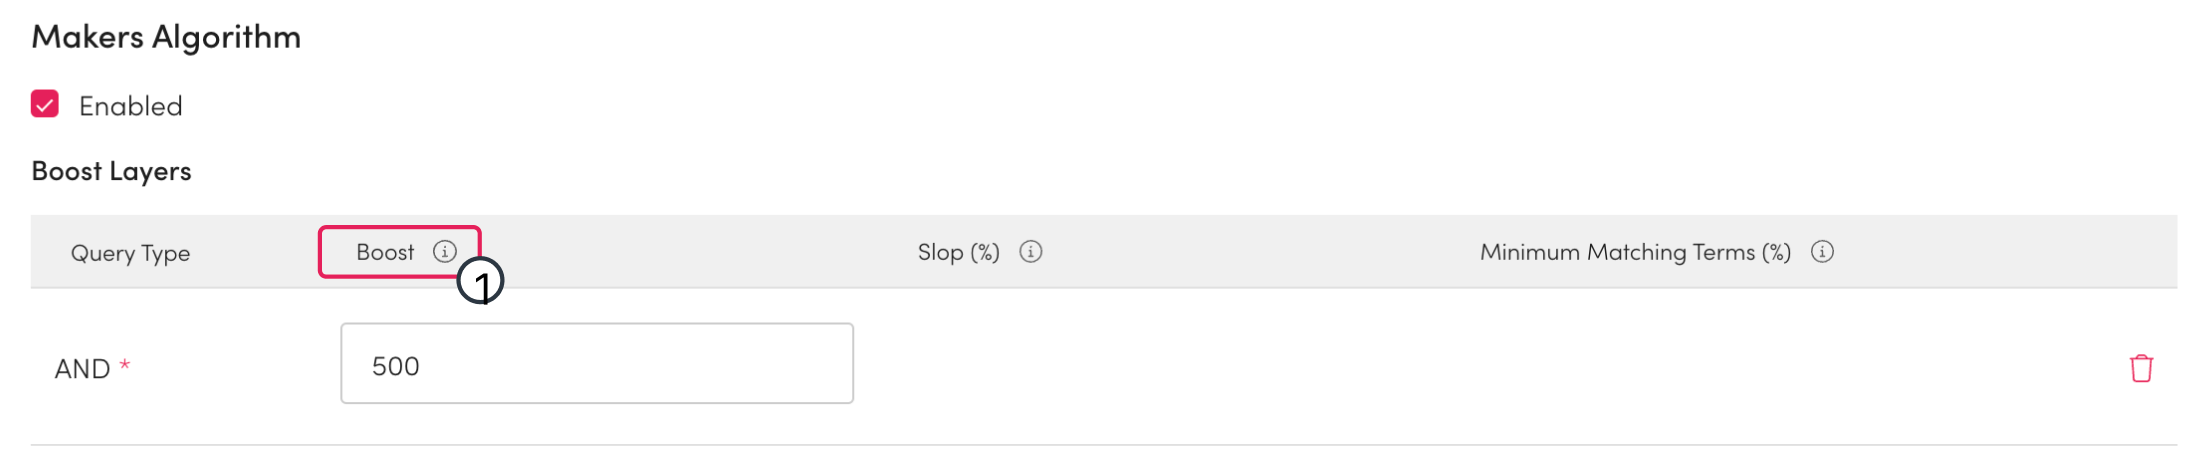Click the Enabled checkbox label text
Viewport: 2198px width, 454px height.
point(131,106)
